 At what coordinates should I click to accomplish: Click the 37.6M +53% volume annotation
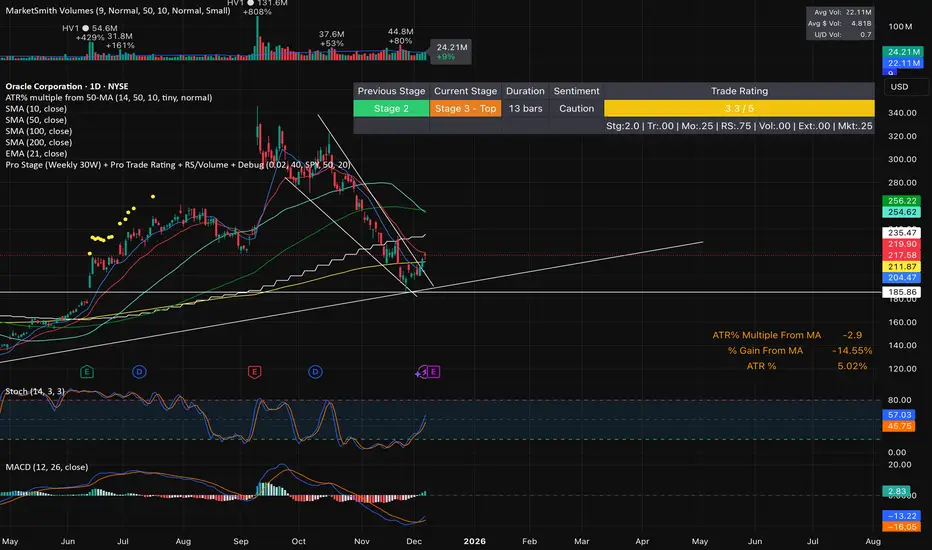(x=331, y=39)
